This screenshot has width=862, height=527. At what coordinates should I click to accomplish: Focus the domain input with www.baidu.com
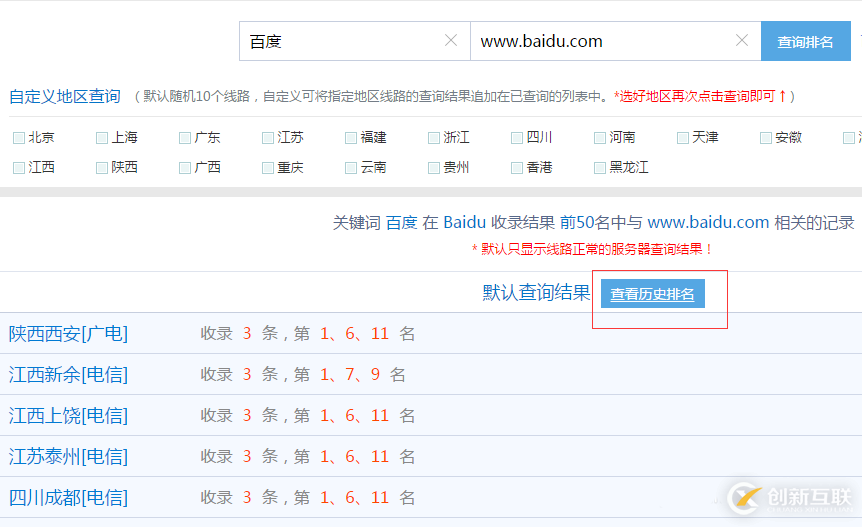coord(616,41)
